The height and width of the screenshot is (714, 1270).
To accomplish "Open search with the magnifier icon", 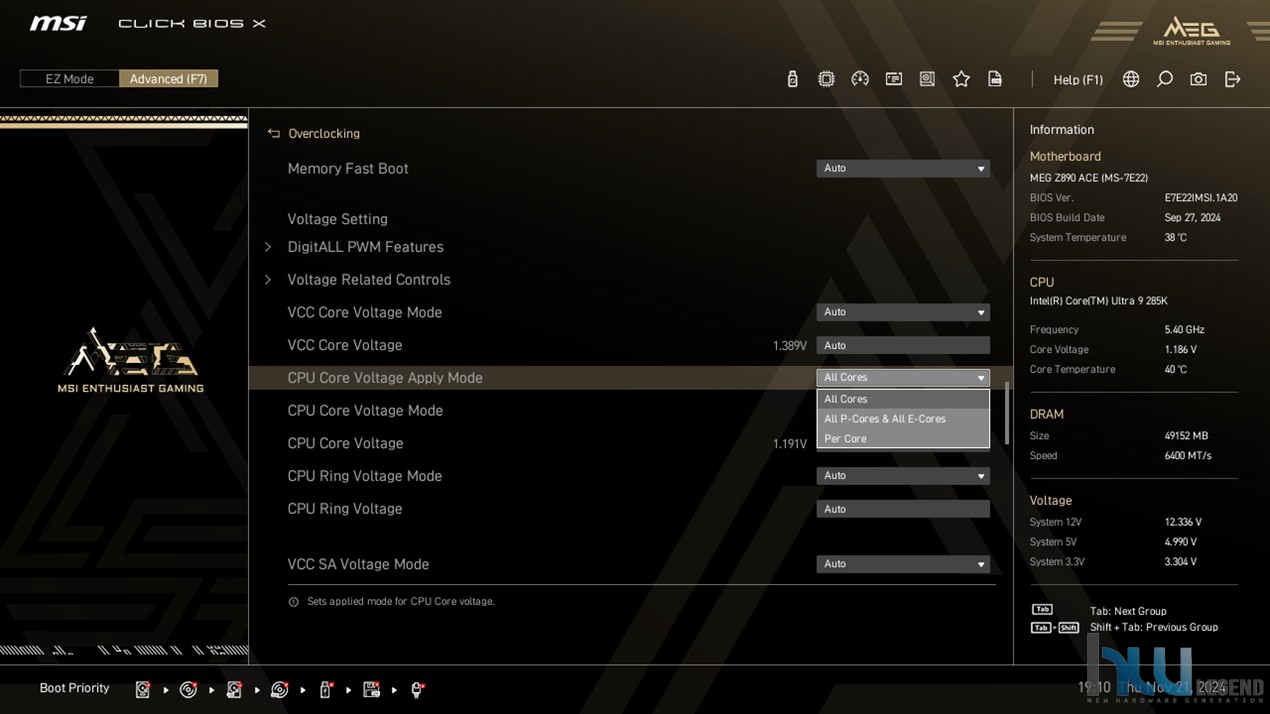I will pos(1165,79).
